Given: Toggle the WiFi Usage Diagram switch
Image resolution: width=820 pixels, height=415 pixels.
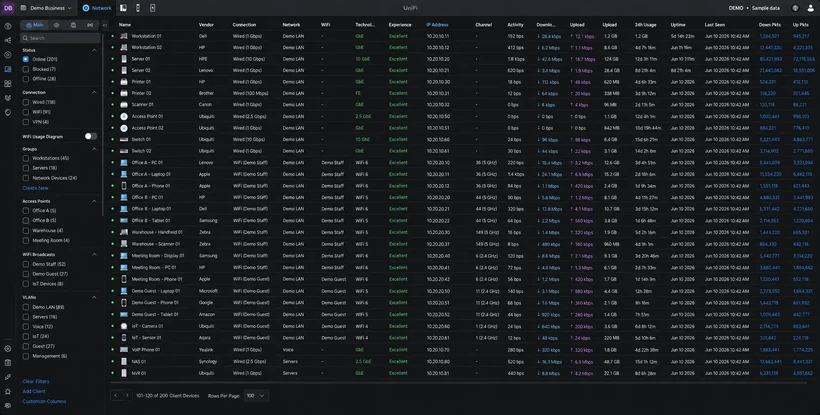Looking at the screenshot, I should tap(90, 136).
